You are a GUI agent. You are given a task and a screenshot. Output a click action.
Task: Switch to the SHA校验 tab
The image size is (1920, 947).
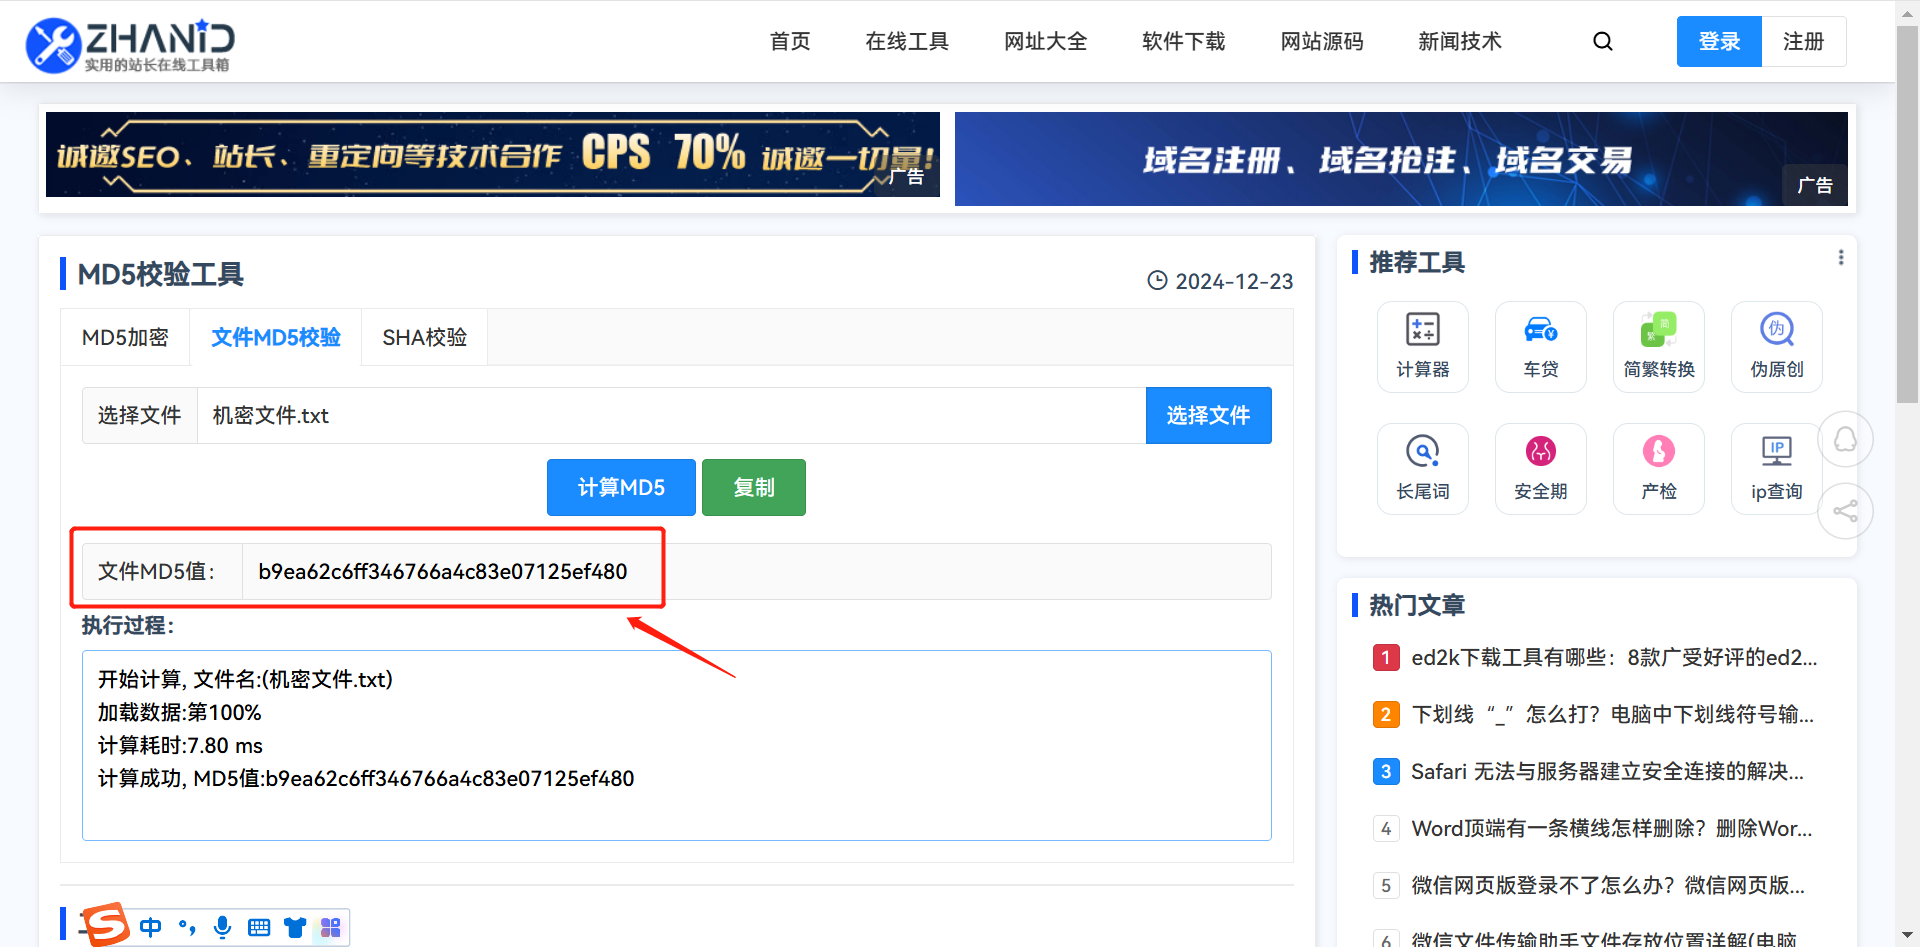[x=424, y=338]
